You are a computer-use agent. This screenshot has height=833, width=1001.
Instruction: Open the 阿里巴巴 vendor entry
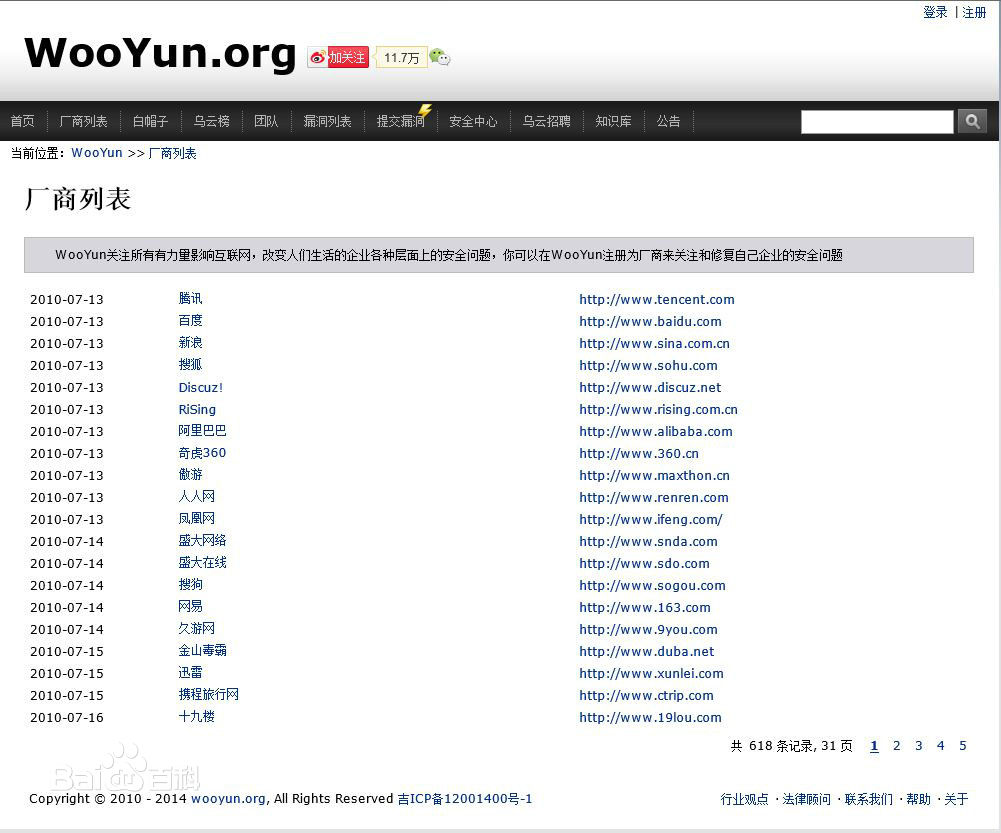(x=202, y=431)
